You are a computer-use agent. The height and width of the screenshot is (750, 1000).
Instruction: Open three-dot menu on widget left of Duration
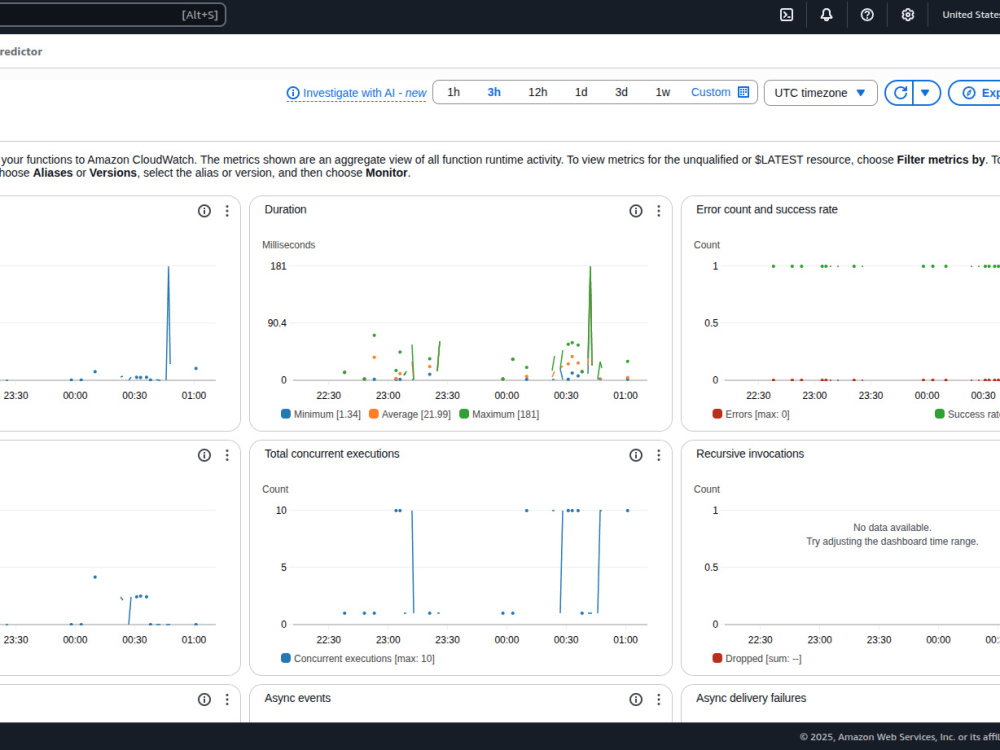click(x=227, y=210)
